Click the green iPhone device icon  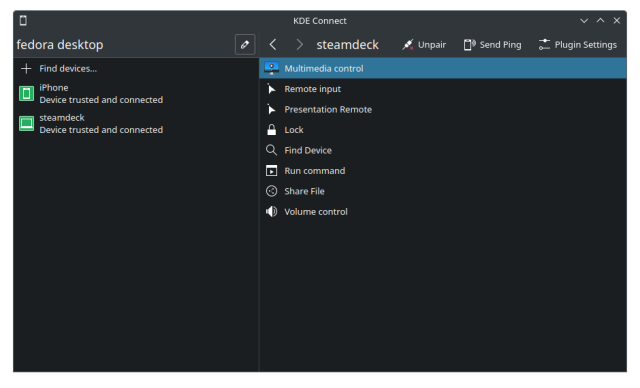27,93
